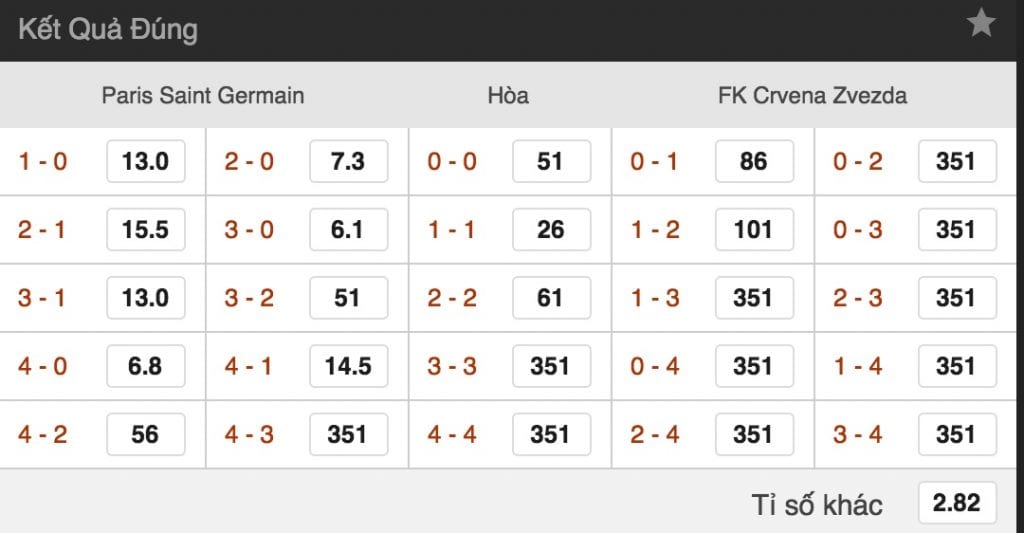Collapse the Kết Quả Đúng header
The image size is (1024, 533).
[x=108, y=29]
